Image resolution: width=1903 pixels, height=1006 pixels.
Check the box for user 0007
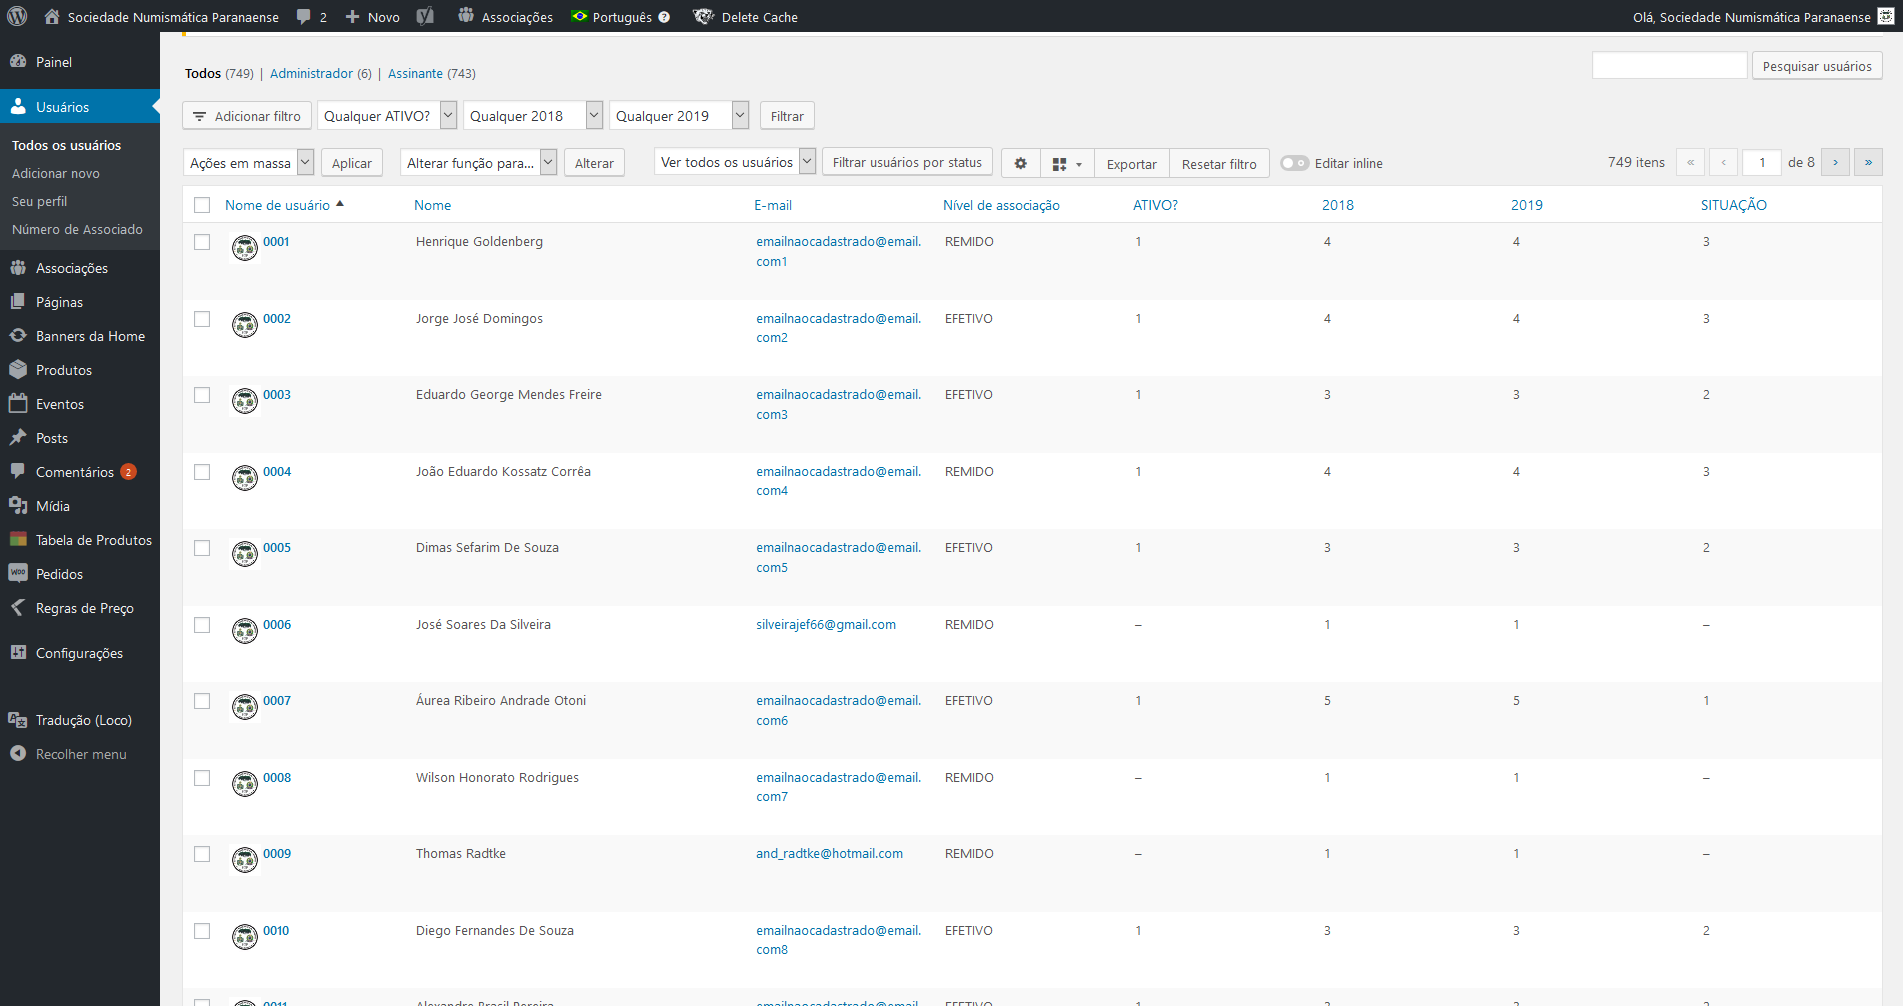click(202, 701)
